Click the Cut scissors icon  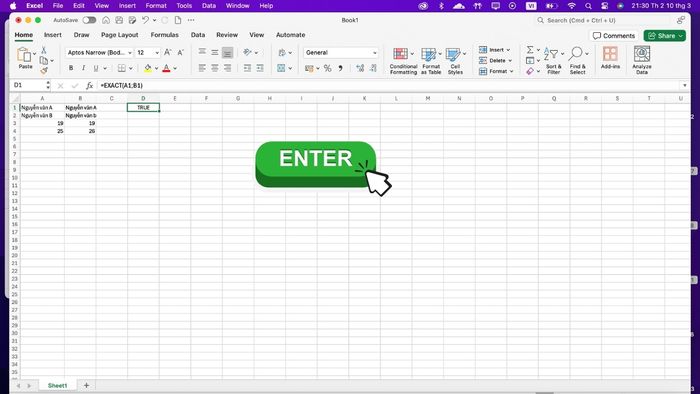(44, 50)
